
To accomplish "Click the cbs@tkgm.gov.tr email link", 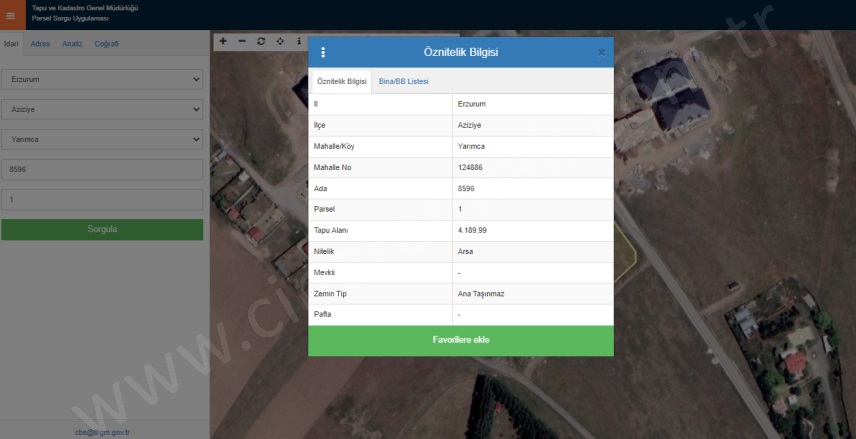I will [103, 432].
